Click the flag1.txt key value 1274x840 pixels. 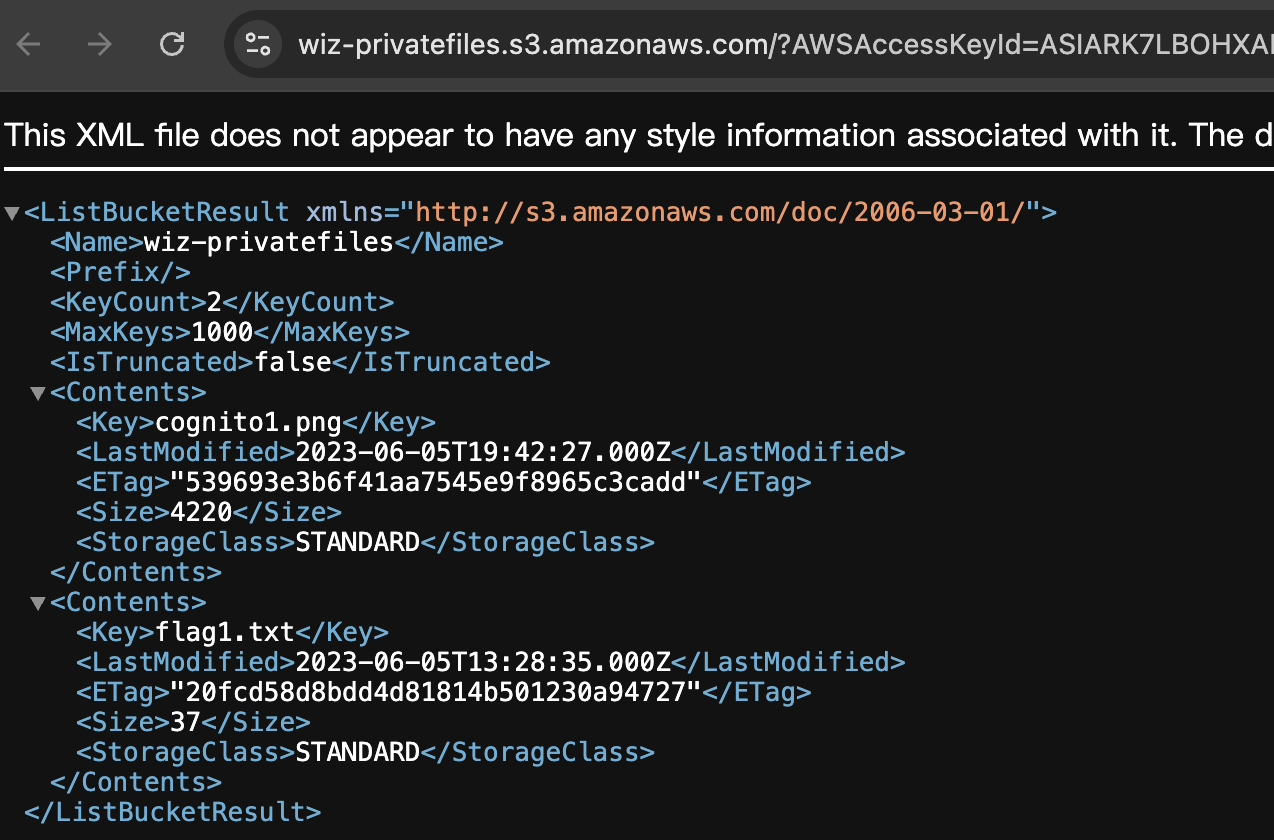(225, 632)
